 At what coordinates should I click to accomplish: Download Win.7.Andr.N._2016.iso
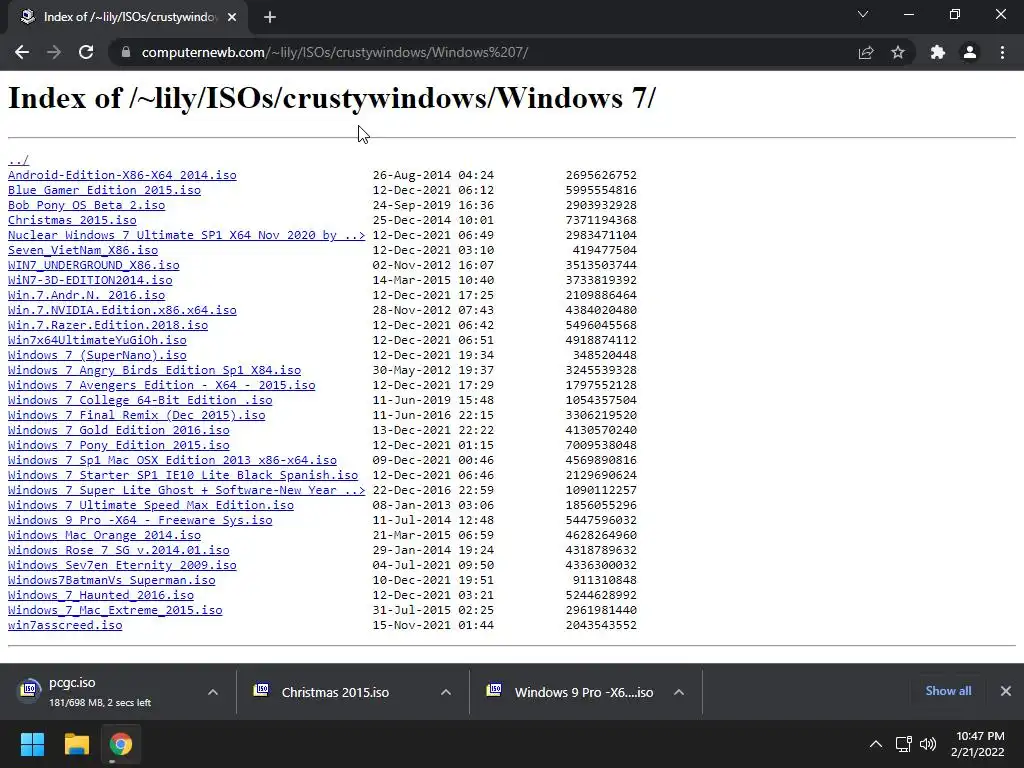point(86,295)
